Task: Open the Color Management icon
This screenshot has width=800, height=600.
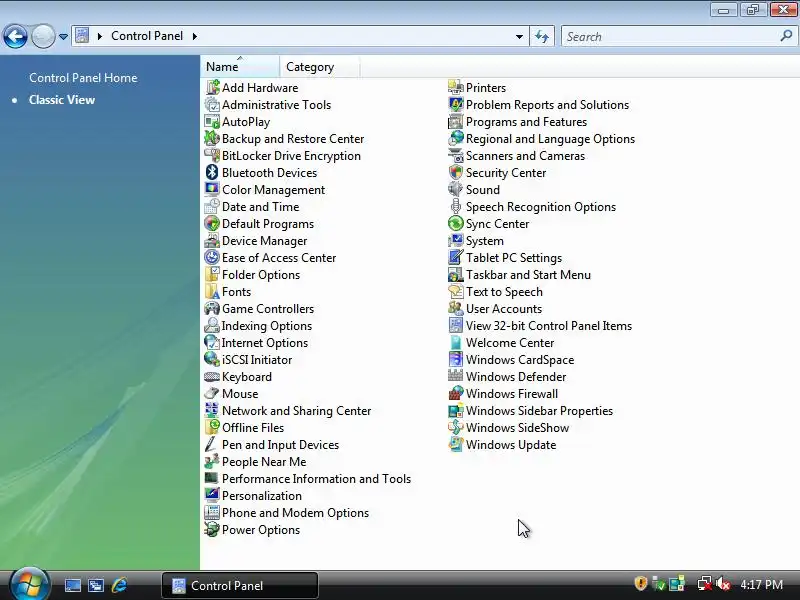Action: (x=212, y=189)
